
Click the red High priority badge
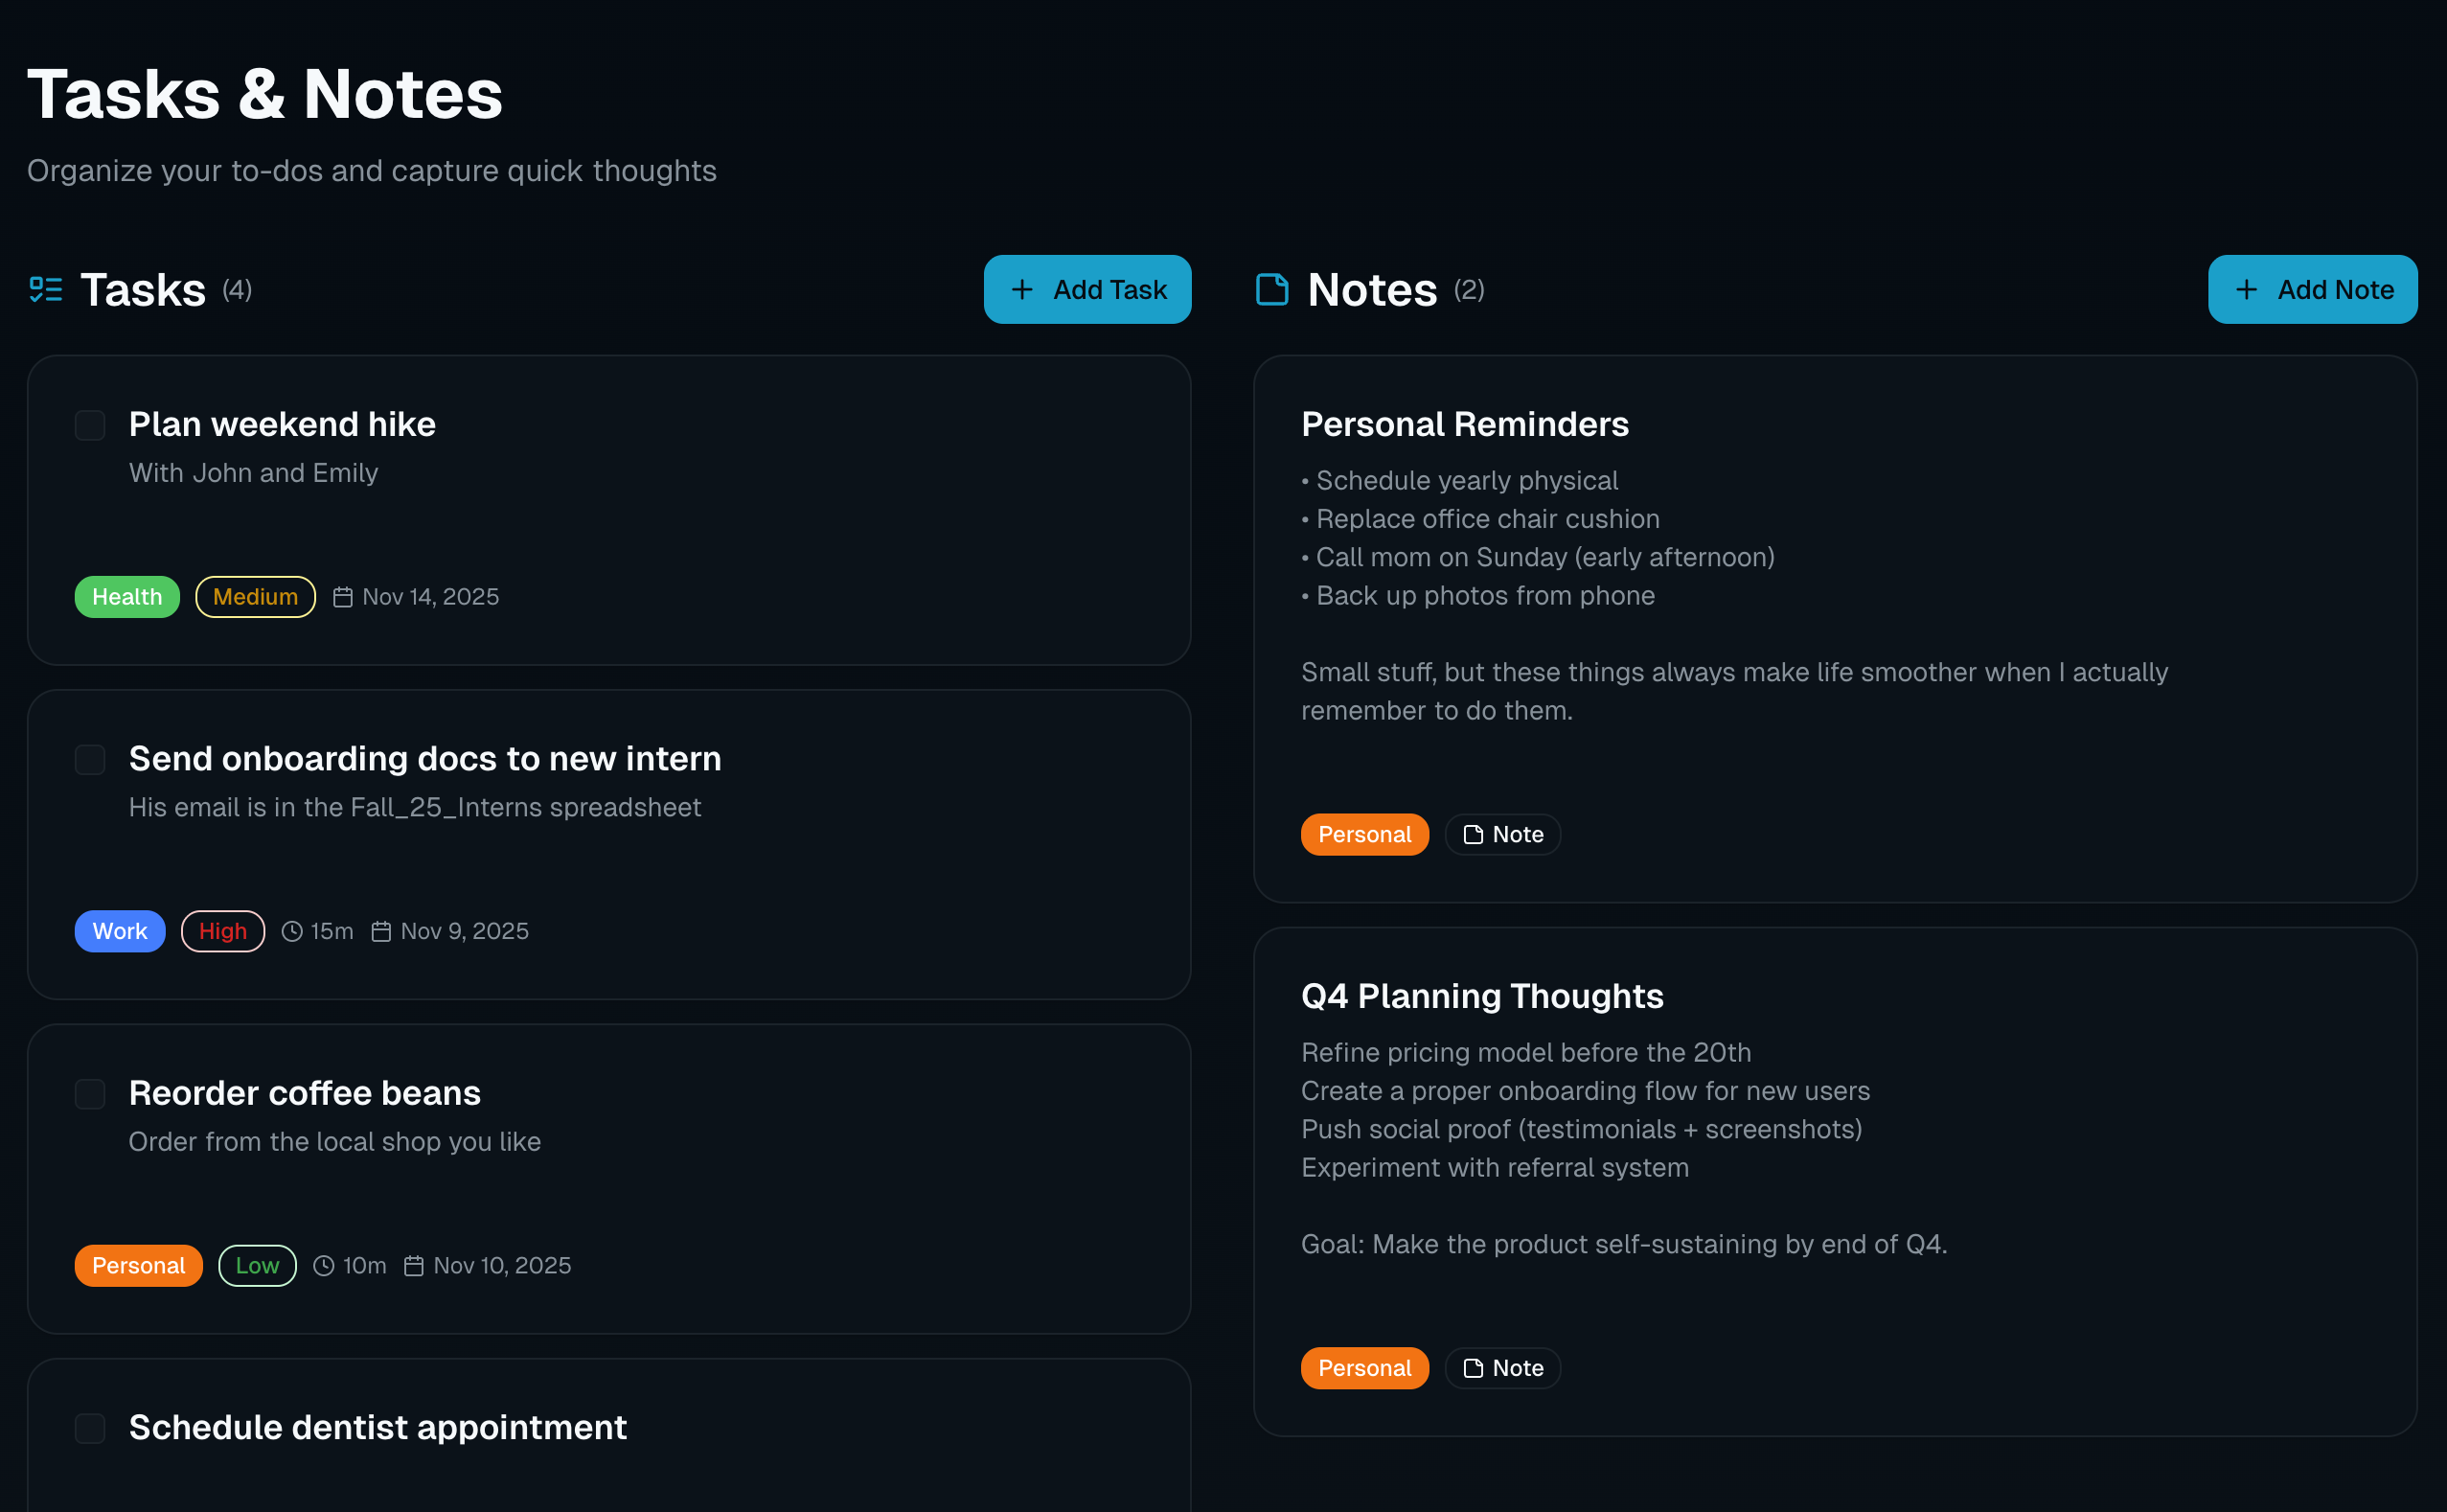click(223, 931)
